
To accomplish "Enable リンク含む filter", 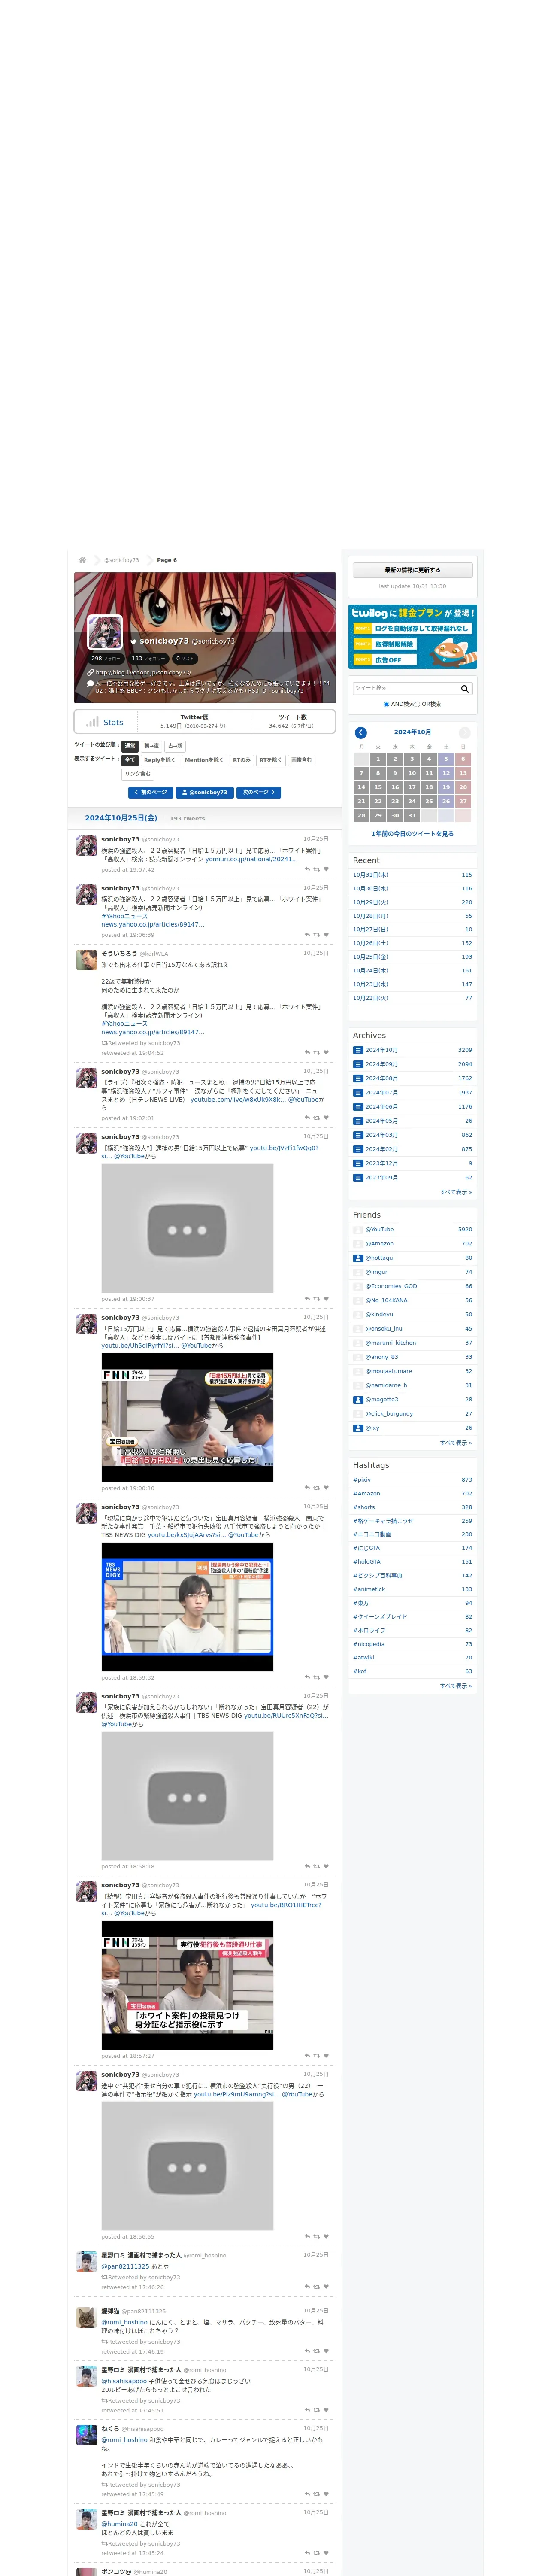I will coord(138,774).
